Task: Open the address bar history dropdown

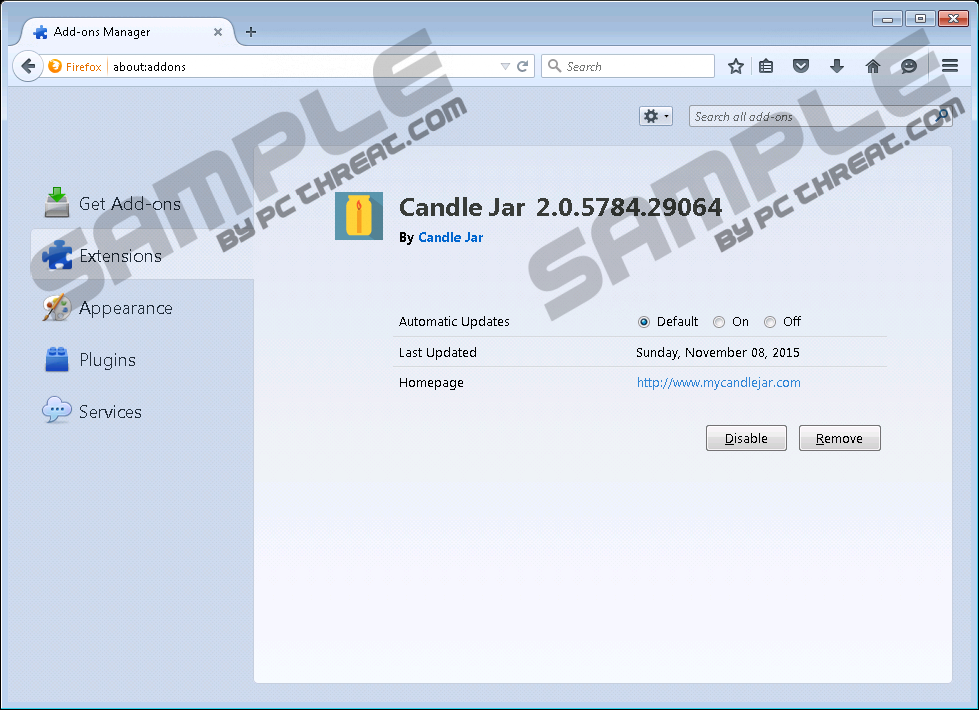Action: [x=505, y=66]
